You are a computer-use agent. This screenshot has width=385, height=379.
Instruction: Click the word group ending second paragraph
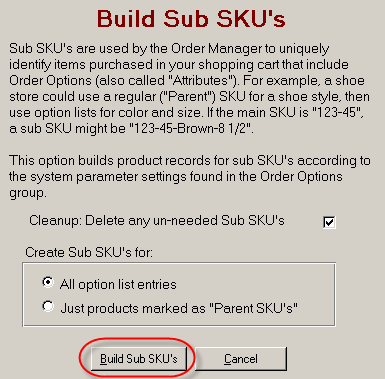26,193
